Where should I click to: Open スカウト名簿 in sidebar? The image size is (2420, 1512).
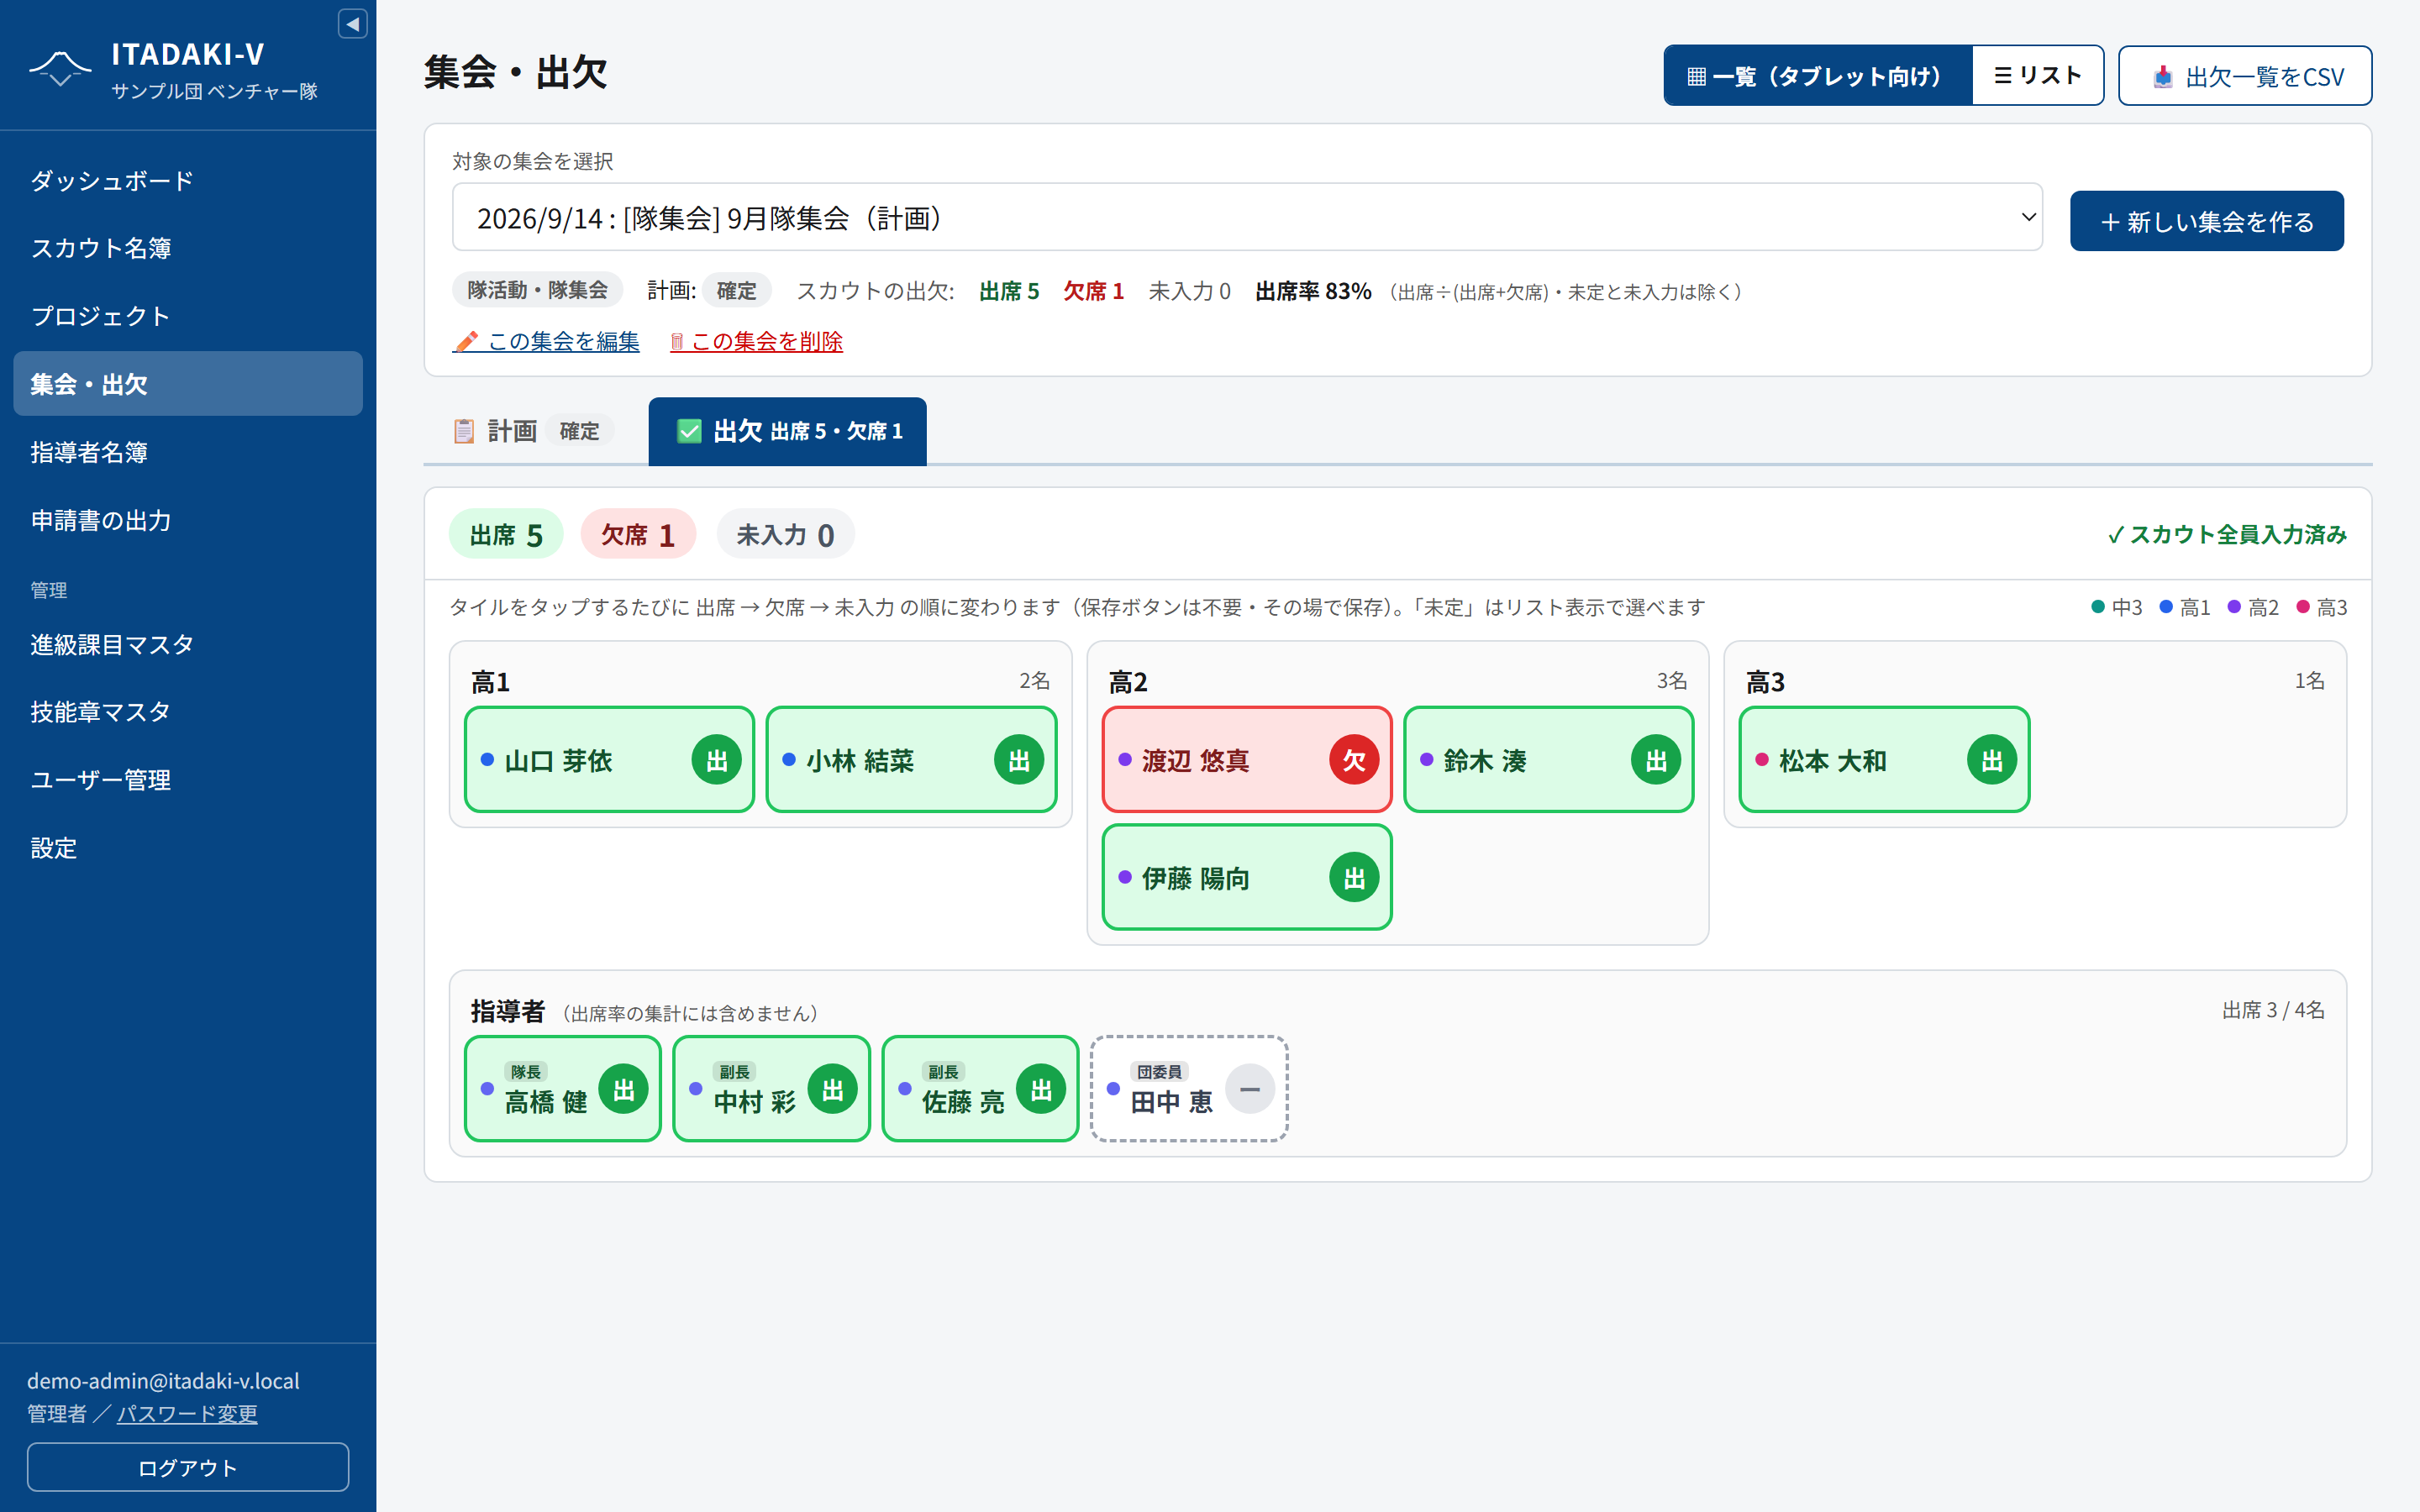[x=188, y=248]
